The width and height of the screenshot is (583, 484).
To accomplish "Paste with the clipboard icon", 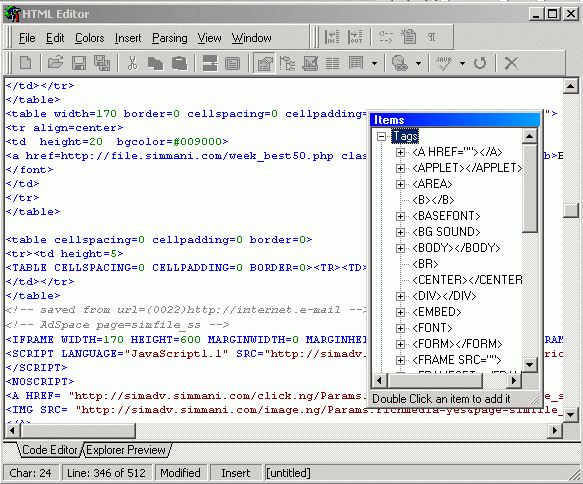I will coord(179,63).
